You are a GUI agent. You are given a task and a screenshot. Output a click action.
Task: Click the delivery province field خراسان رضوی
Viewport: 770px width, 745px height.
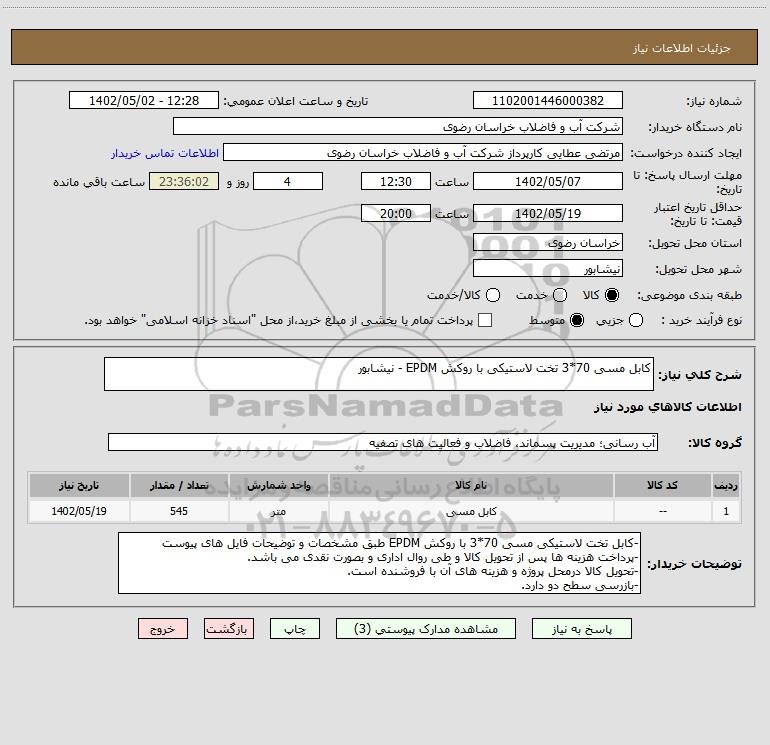[x=548, y=242]
